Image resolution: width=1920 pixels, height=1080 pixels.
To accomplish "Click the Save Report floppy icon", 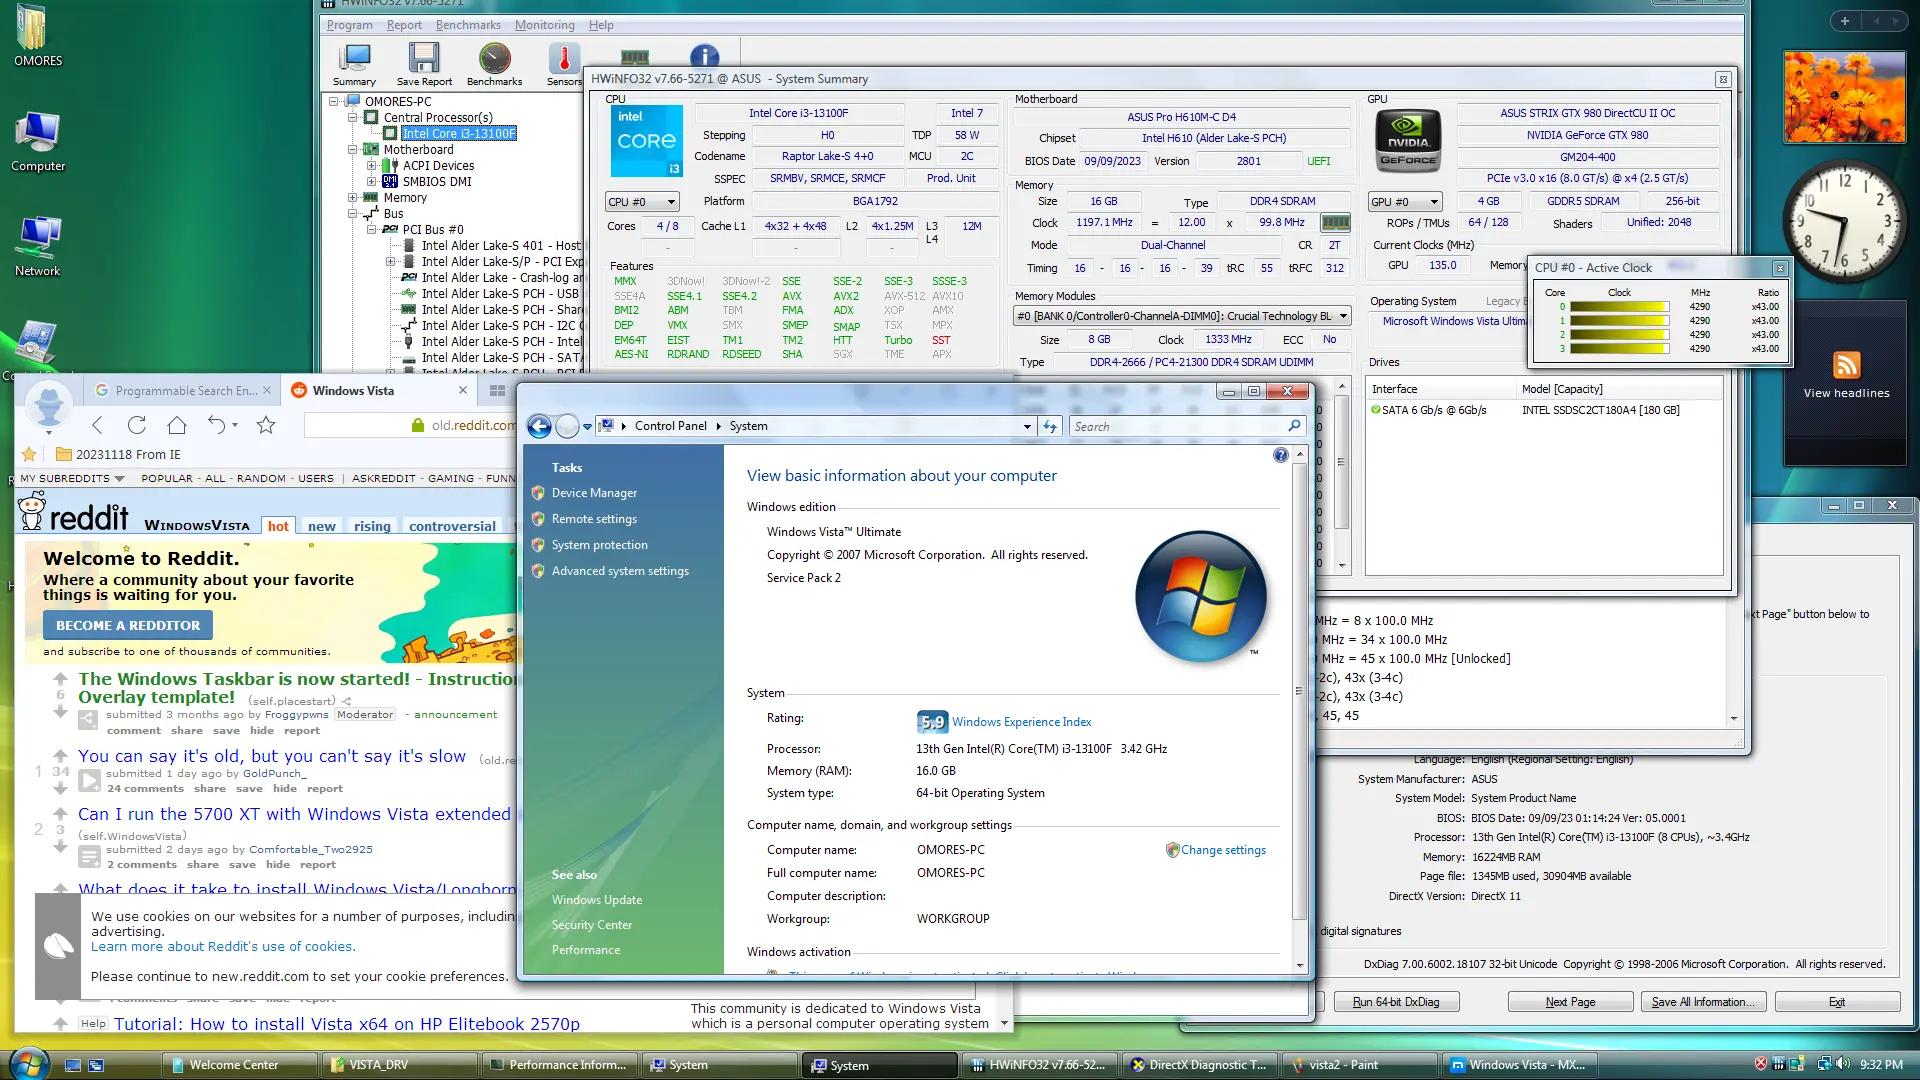I will 424,65.
